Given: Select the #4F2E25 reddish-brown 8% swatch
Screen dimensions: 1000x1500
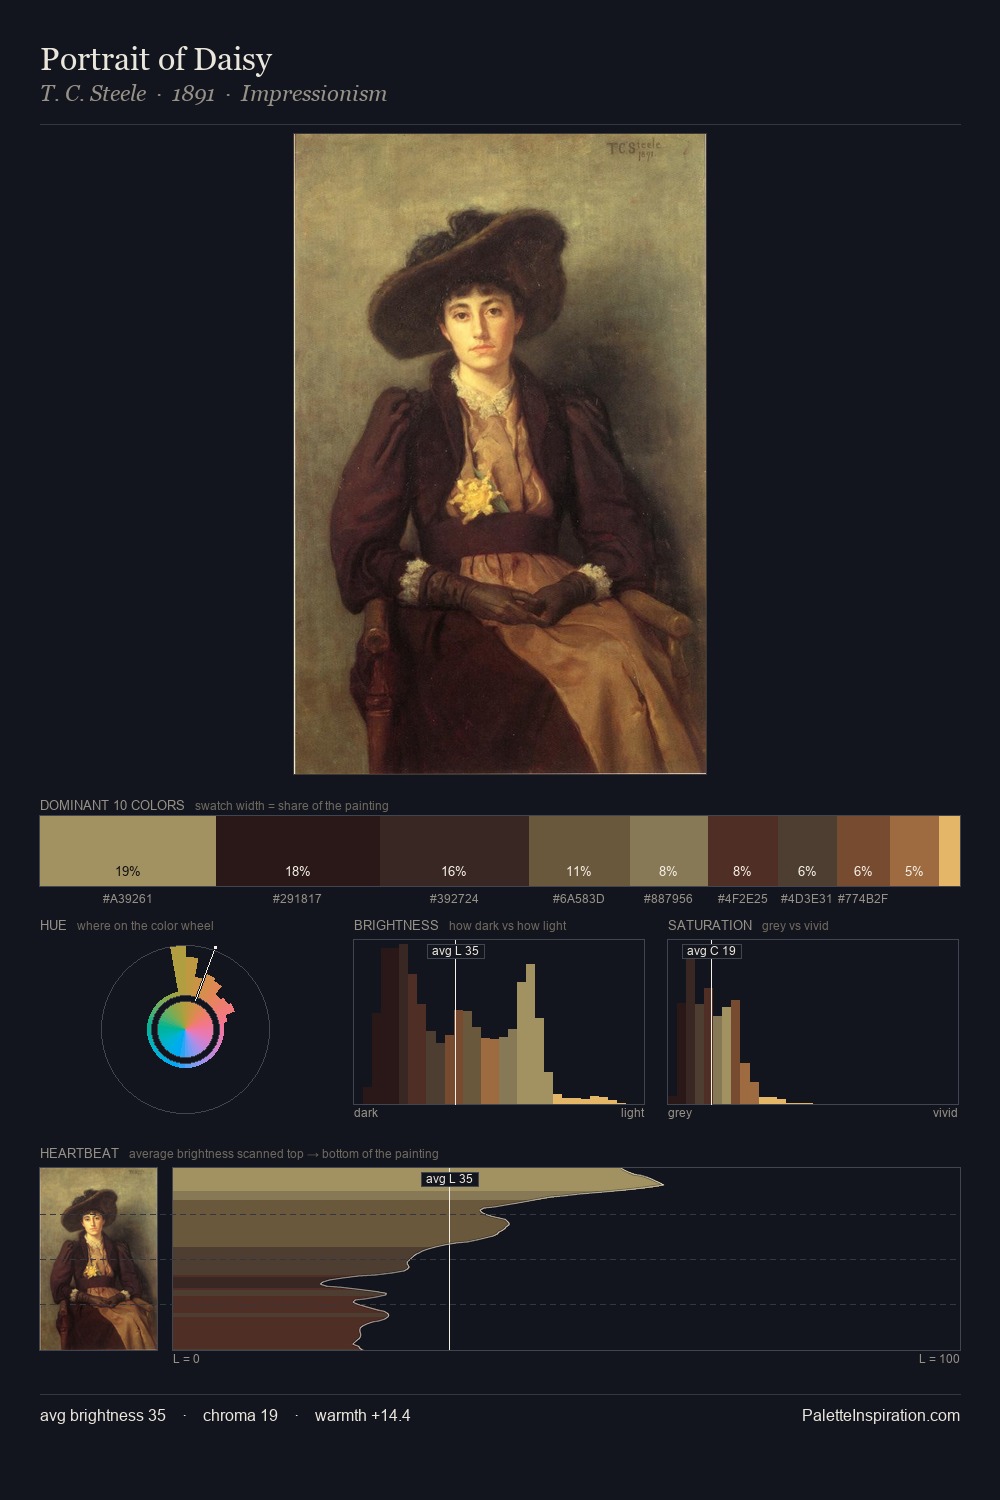Looking at the screenshot, I should 743,851.
